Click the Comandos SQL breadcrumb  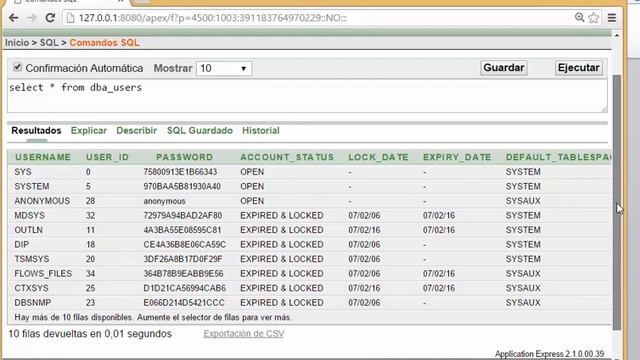104,43
